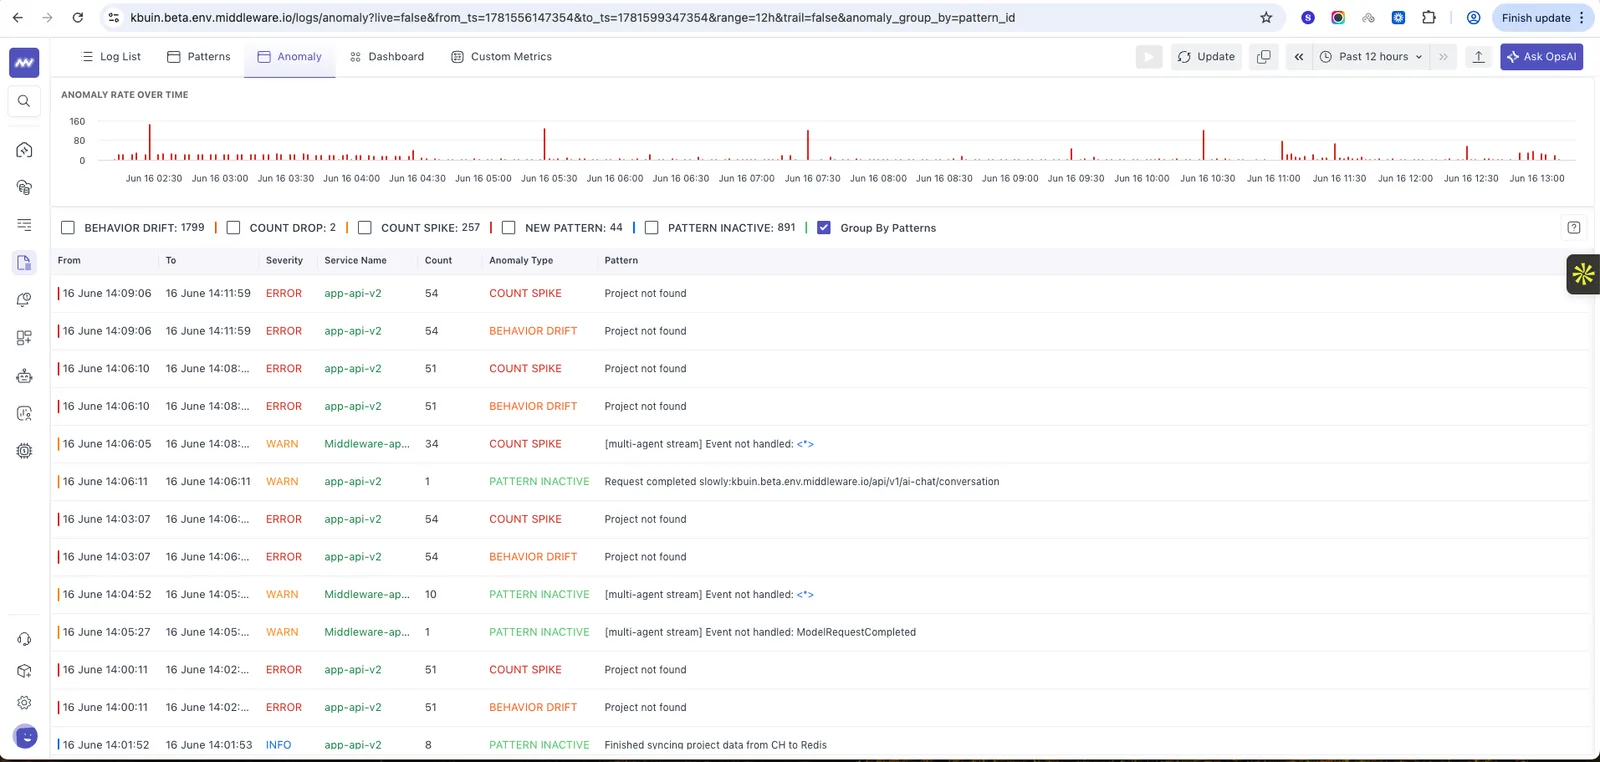The height and width of the screenshot is (762, 1600).
Task: Click the '<*>' wildcard link in the row with count 34
Action: tap(805, 444)
